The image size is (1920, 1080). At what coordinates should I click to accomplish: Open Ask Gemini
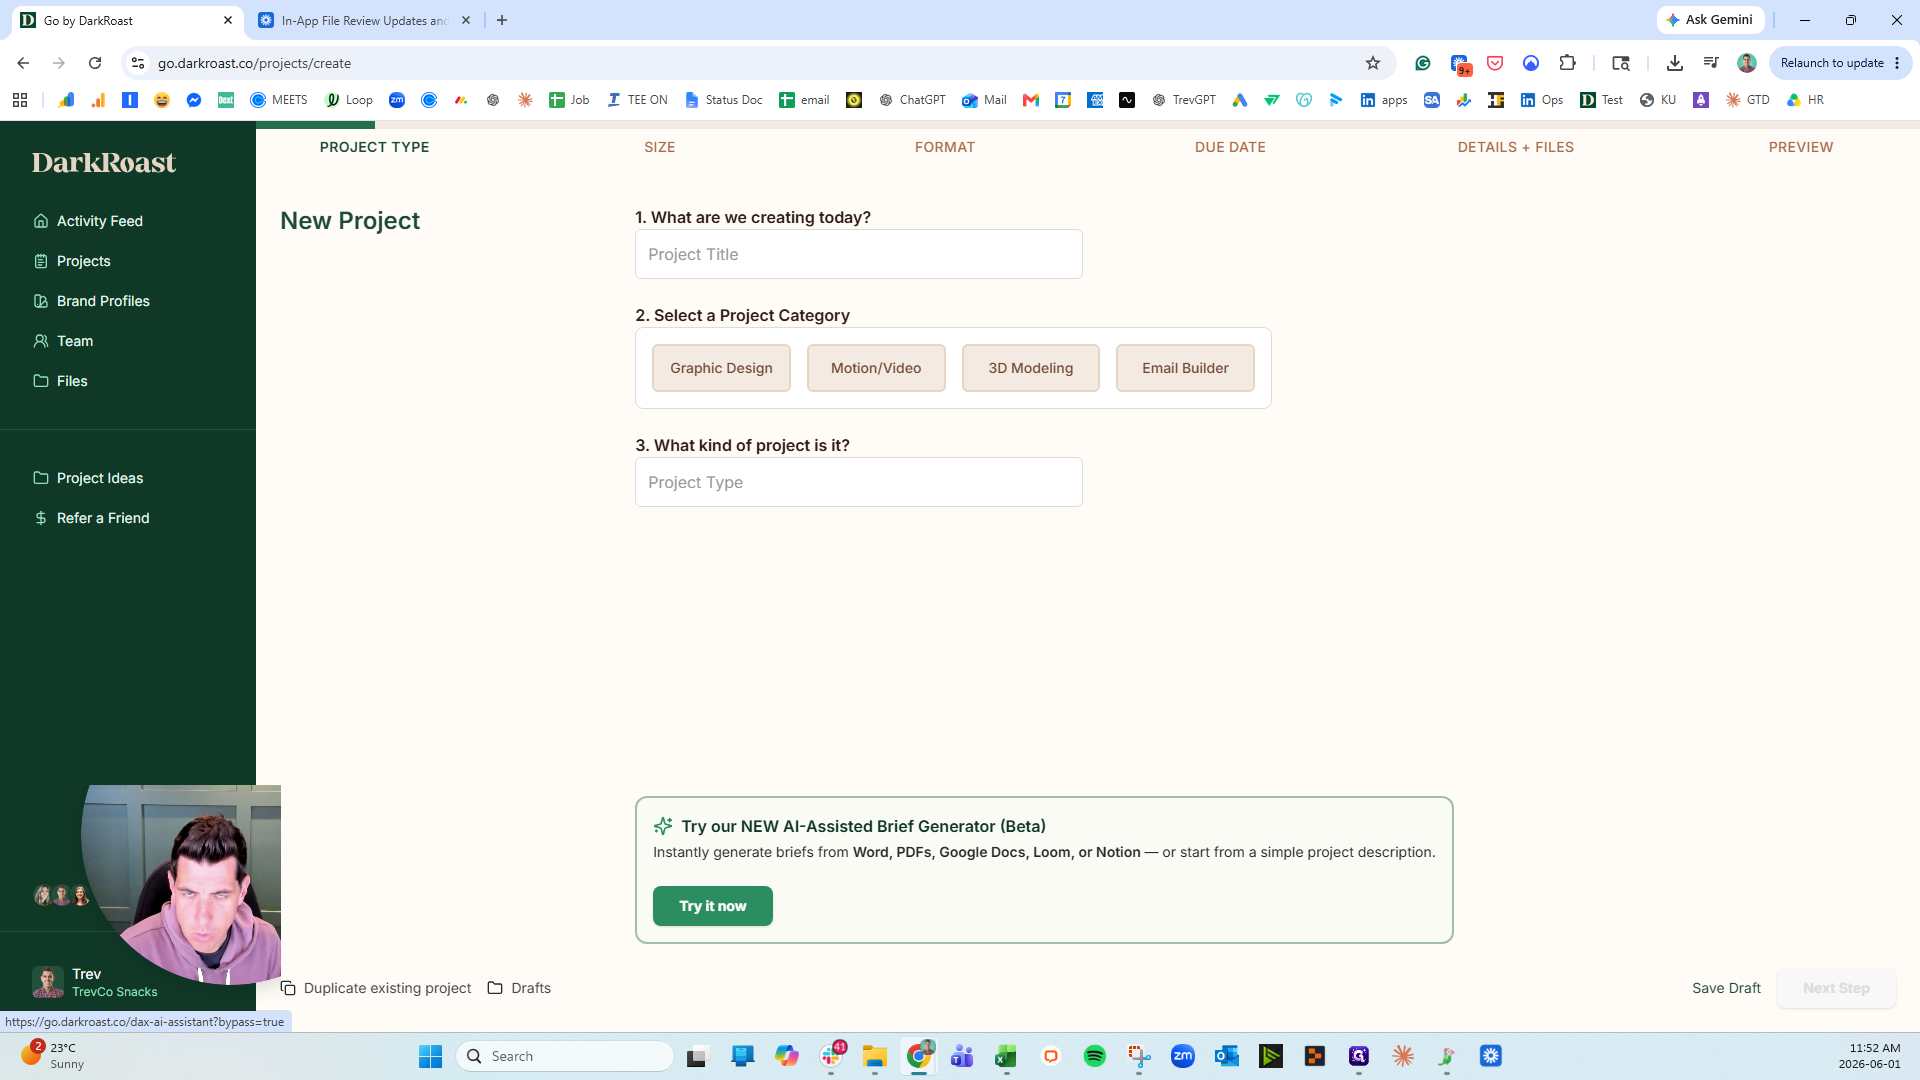[x=1710, y=20]
